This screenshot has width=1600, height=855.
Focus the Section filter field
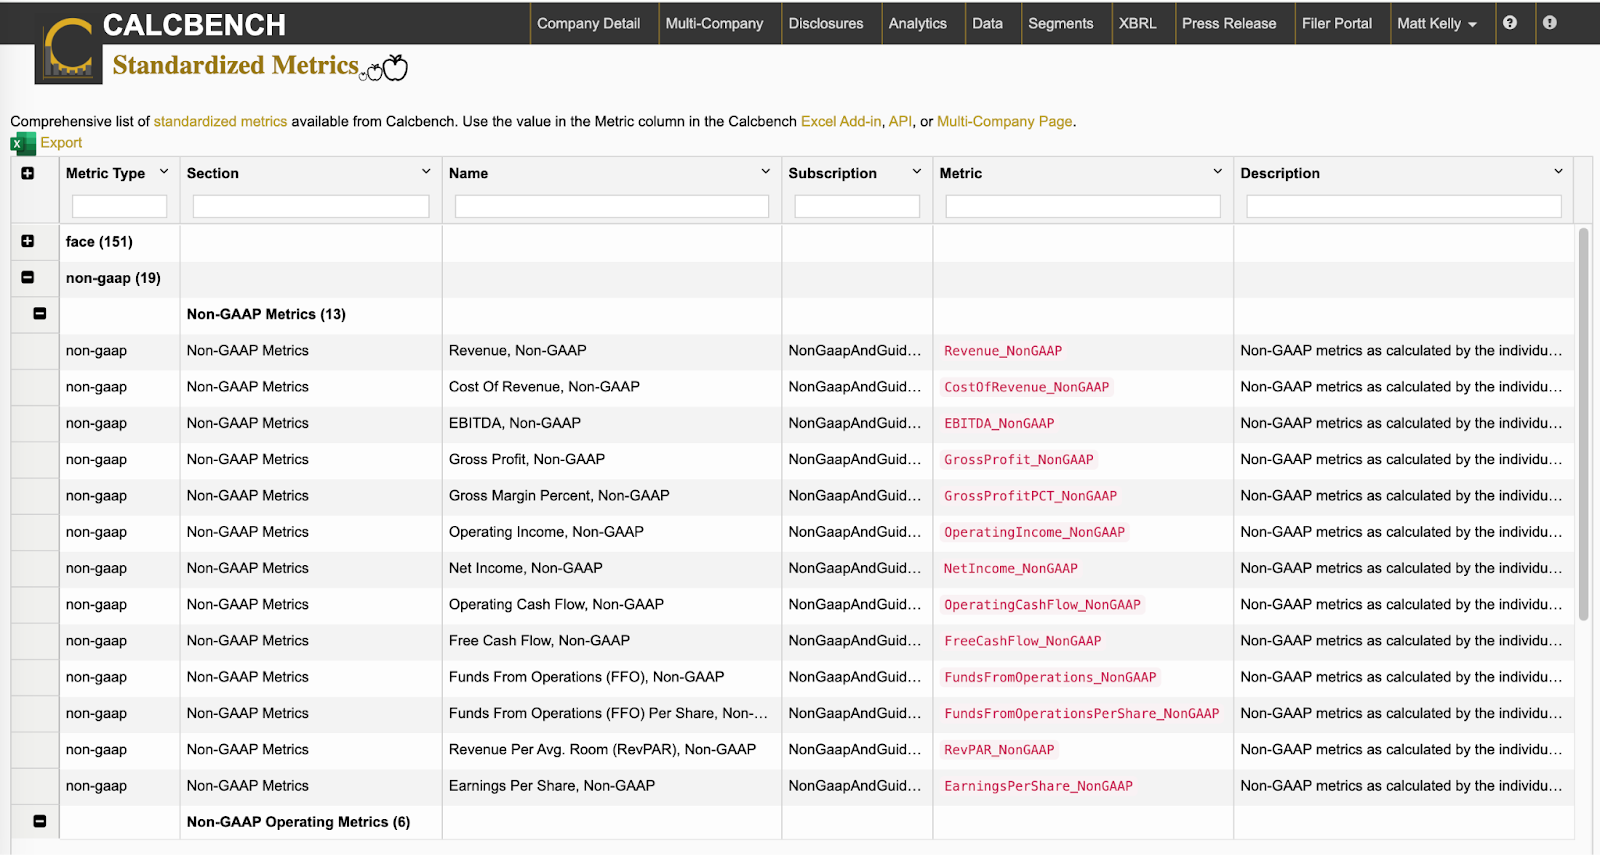tap(311, 206)
